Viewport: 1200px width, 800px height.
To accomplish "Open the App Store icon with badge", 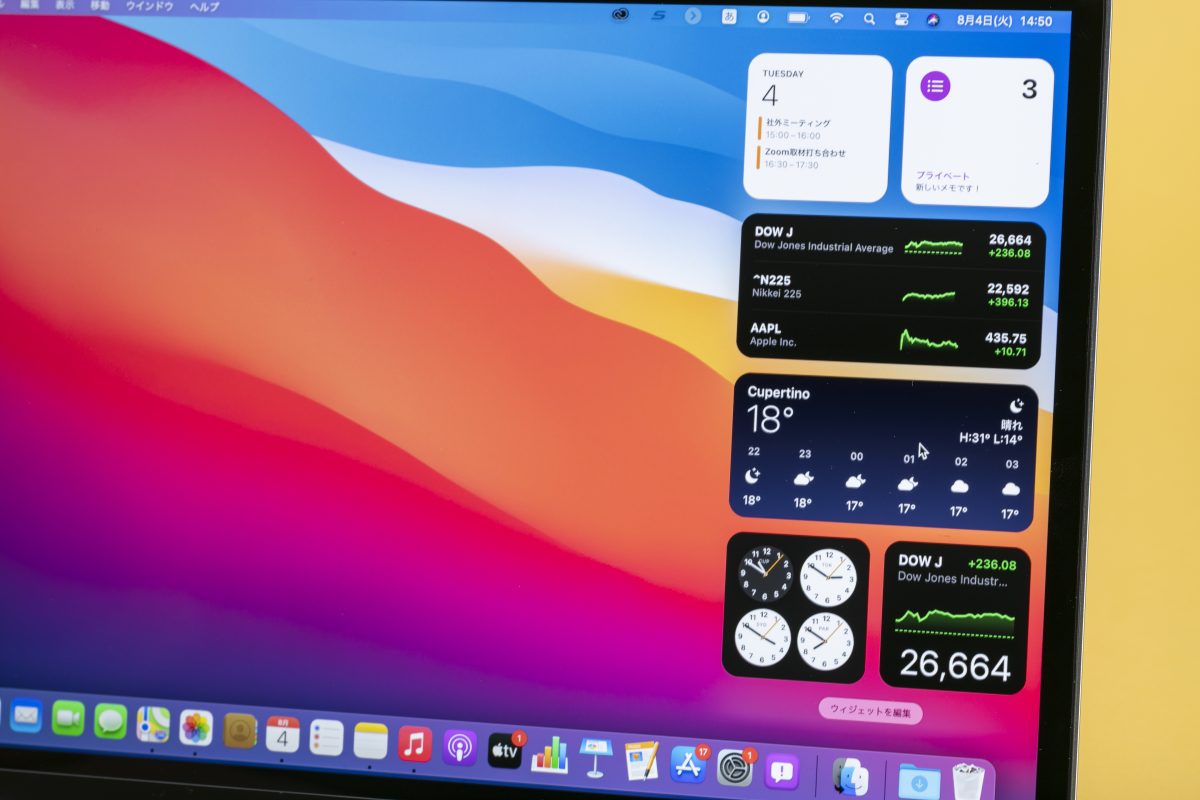I will click(x=688, y=764).
